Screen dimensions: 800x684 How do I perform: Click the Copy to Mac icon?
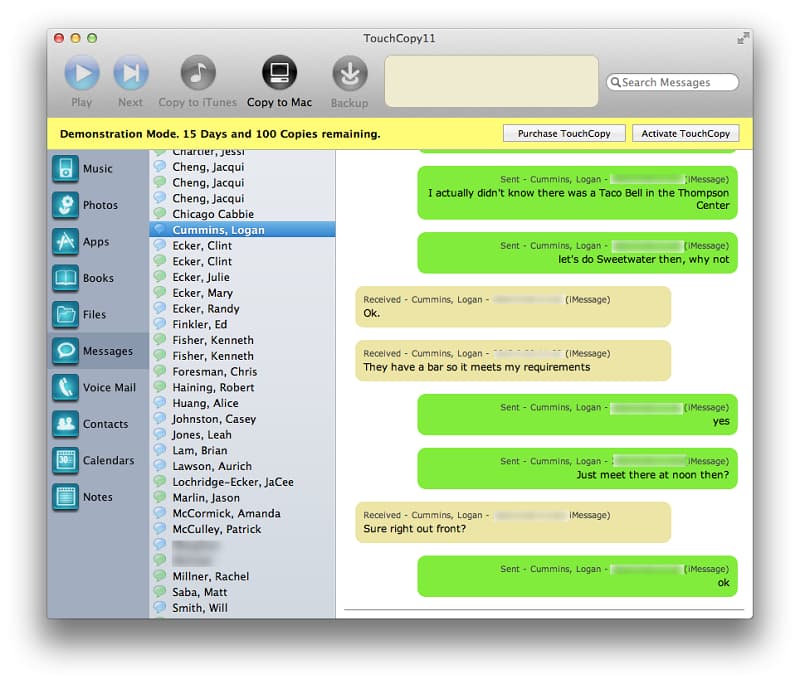pyautogui.click(x=279, y=73)
